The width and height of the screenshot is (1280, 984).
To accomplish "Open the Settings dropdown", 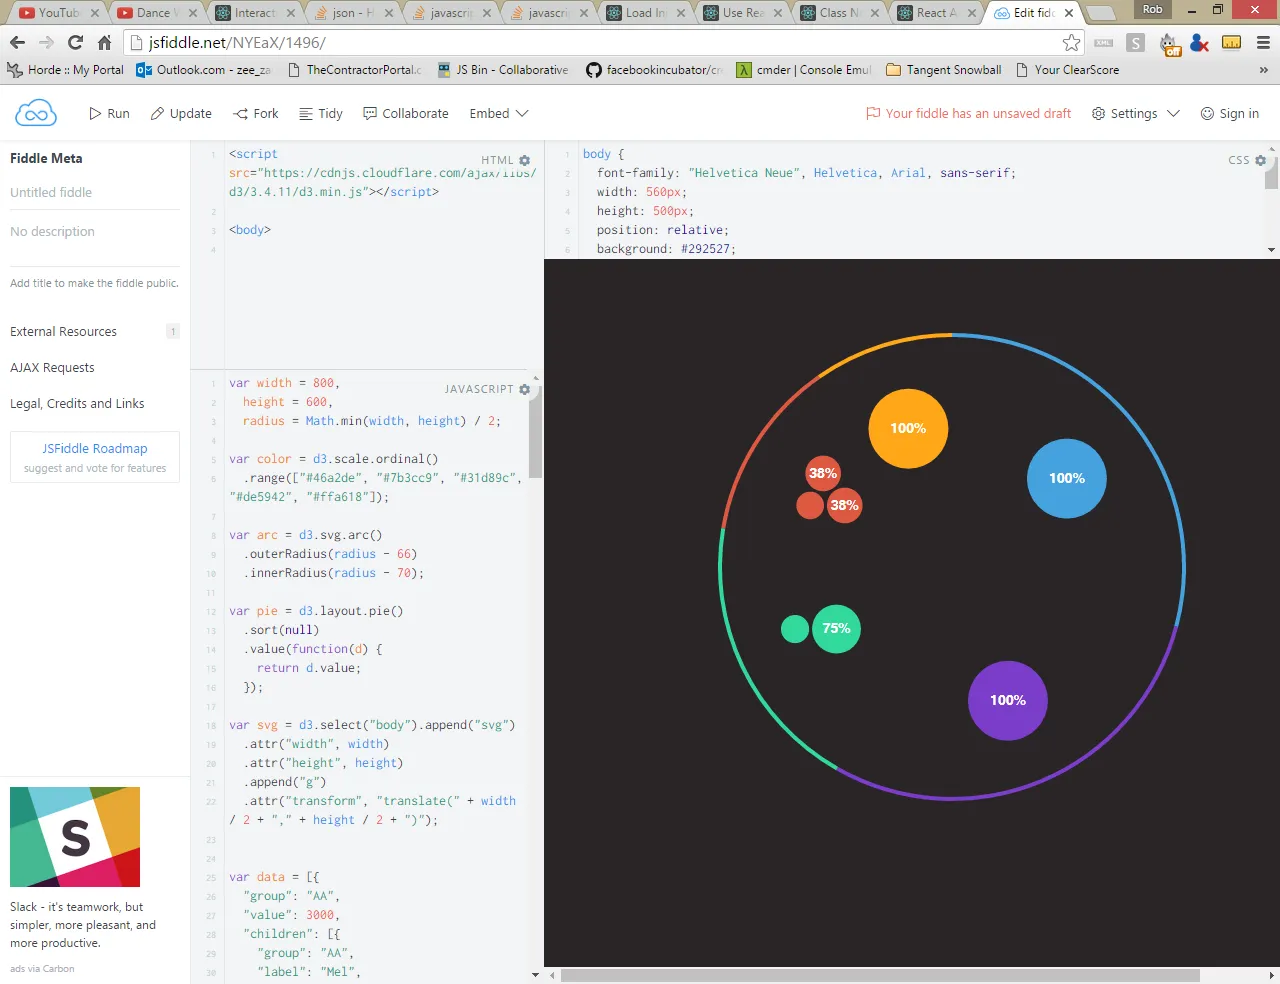I will click(1136, 113).
